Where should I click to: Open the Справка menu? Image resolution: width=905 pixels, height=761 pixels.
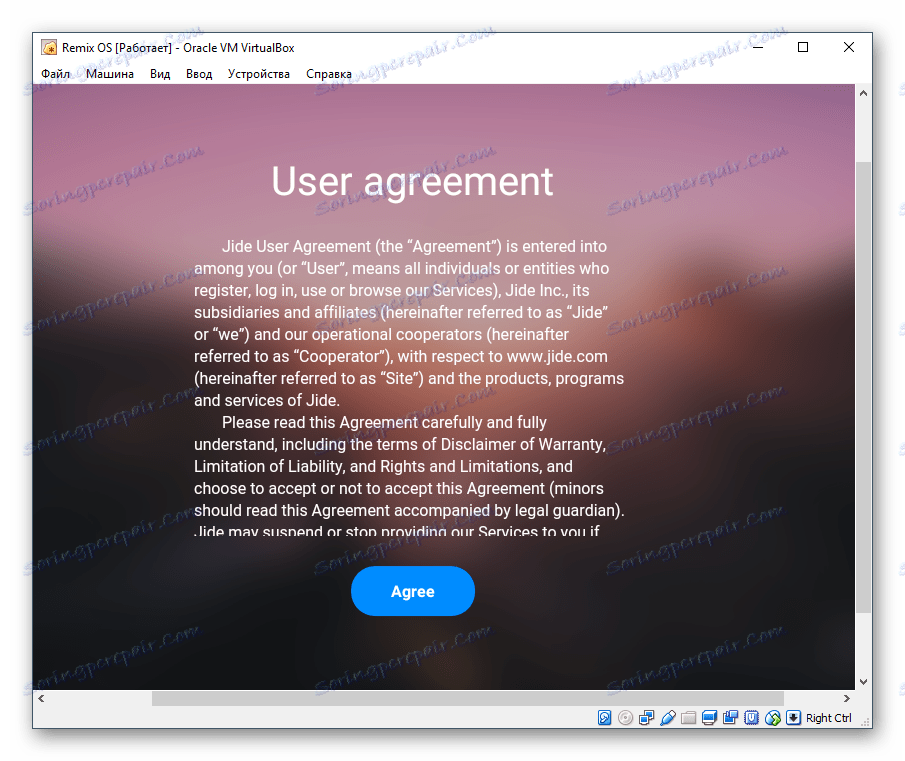pyautogui.click(x=328, y=74)
